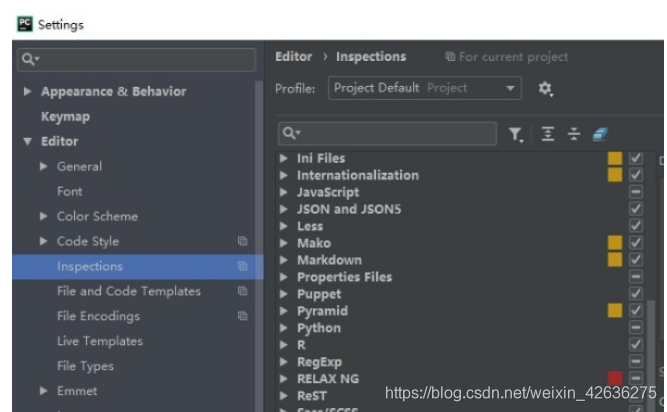This screenshot has height=412, width=667.
Task: Open the Keymap settings page
Action: 66,116
